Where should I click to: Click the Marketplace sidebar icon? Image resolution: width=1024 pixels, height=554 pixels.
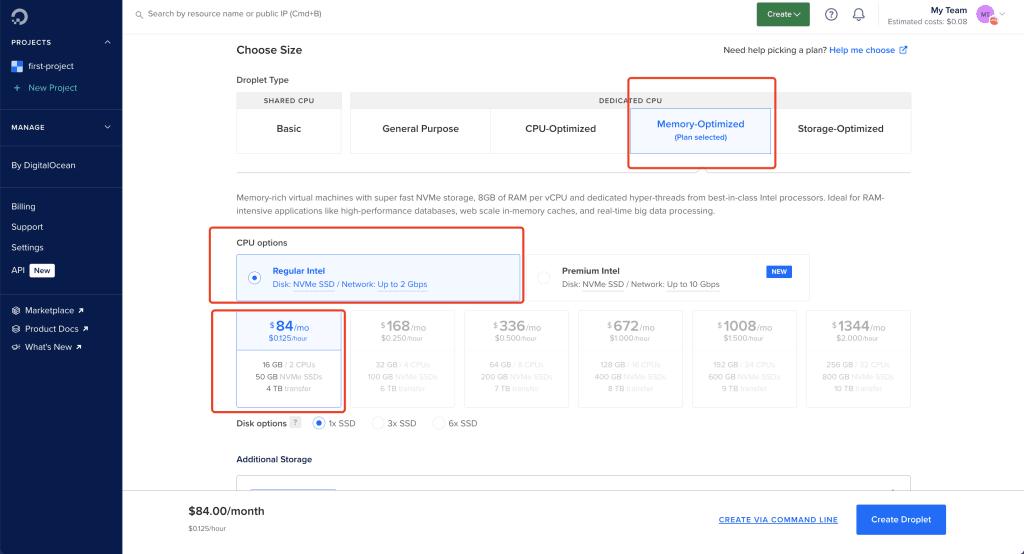(x=16, y=310)
